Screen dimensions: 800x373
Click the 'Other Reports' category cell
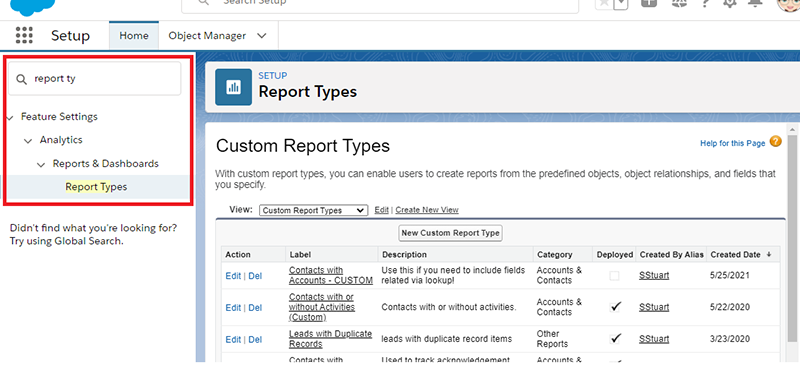pos(552,339)
